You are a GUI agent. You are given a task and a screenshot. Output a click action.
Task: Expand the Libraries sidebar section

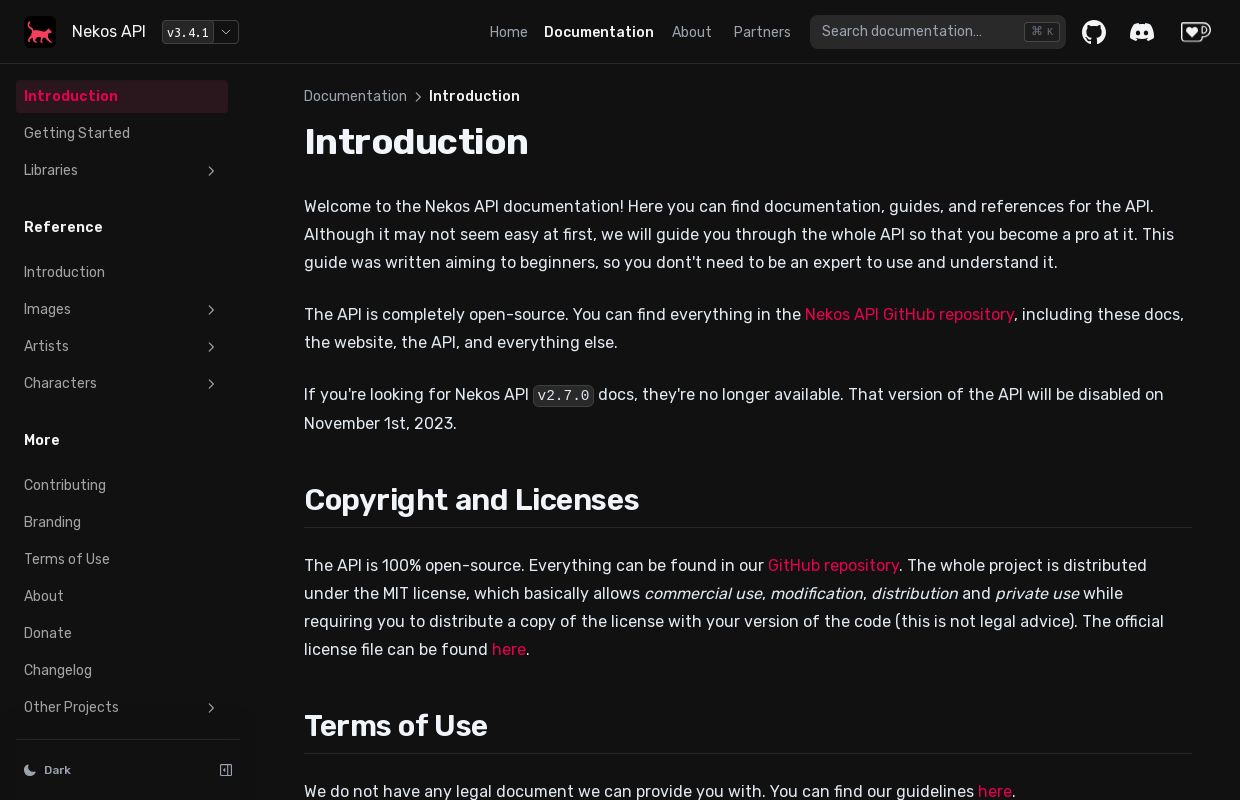[x=122, y=170]
